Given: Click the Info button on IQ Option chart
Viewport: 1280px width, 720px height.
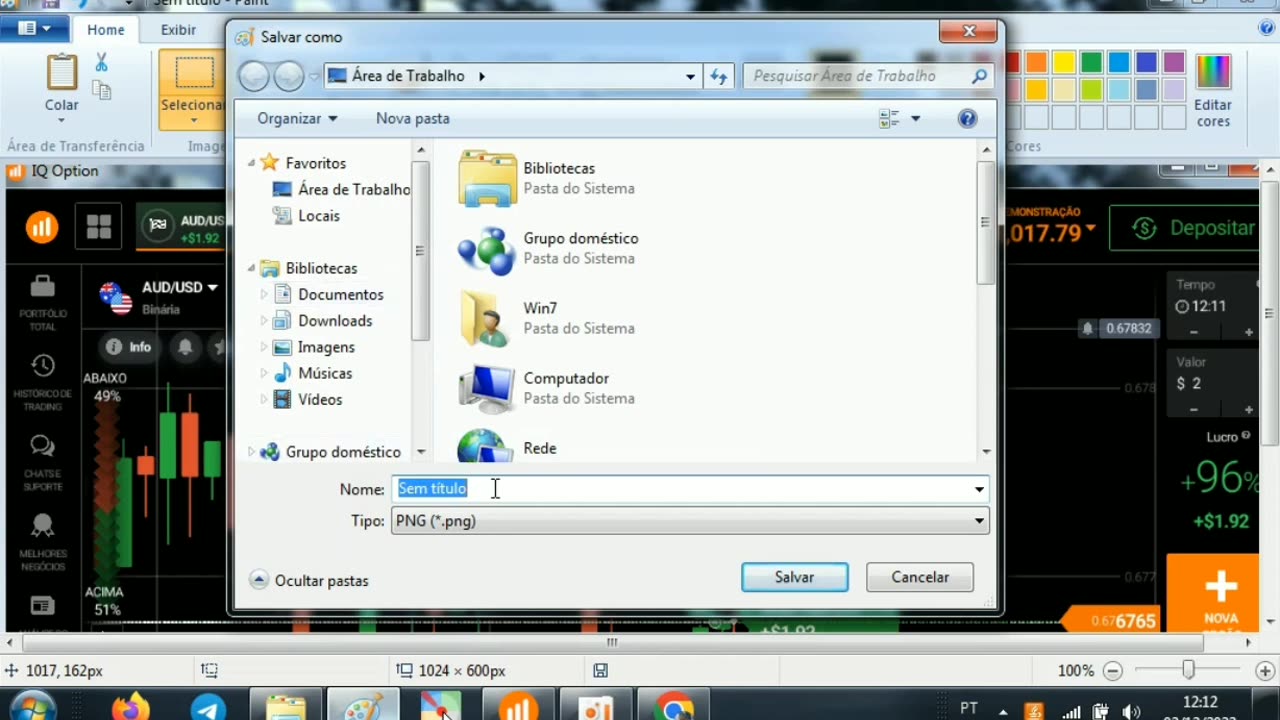Looking at the screenshot, I should point(129,347).
